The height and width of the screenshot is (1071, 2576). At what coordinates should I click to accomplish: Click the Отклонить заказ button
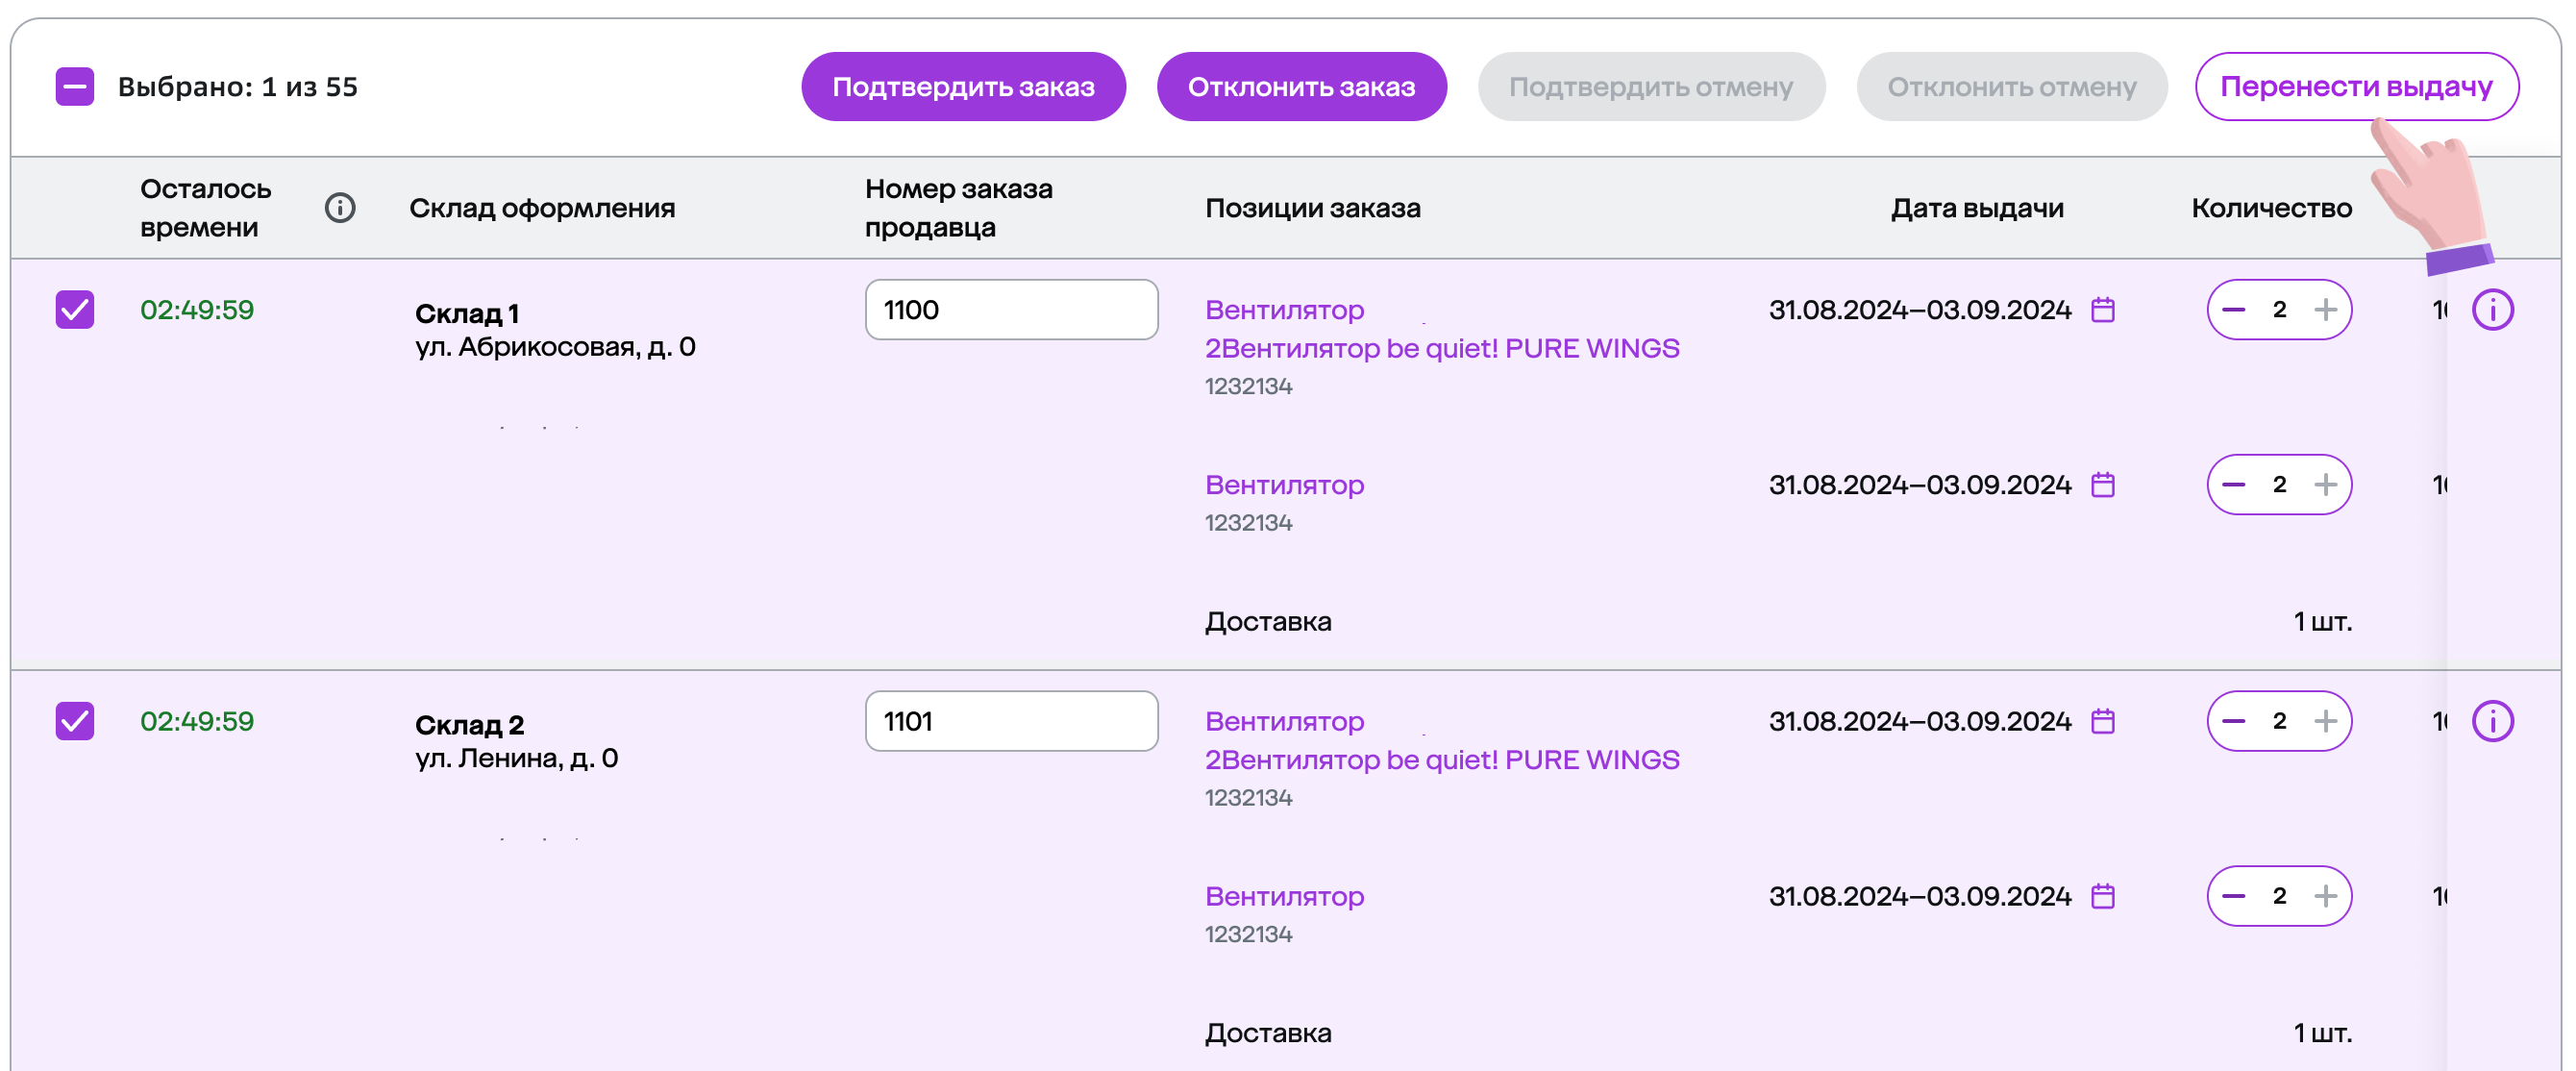1301,87
